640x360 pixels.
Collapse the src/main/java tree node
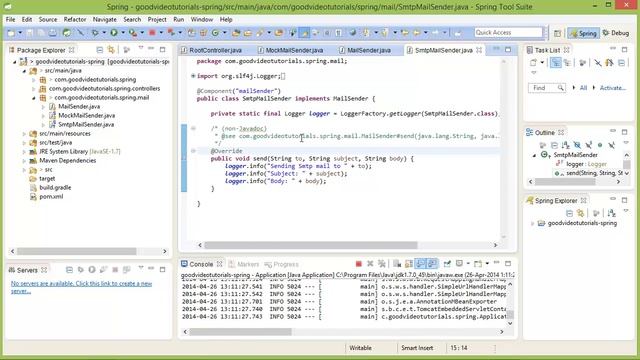tap(24, 71)
